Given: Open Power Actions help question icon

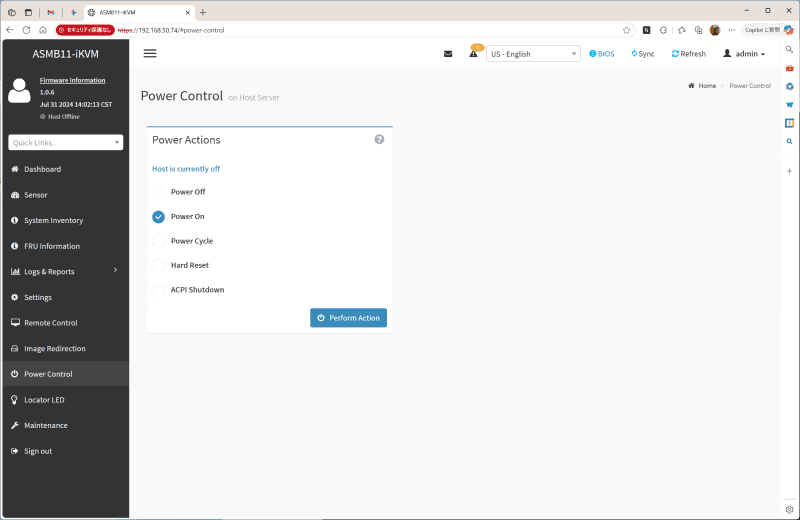Looking at the screenshot, I should (x=379, y=139).
